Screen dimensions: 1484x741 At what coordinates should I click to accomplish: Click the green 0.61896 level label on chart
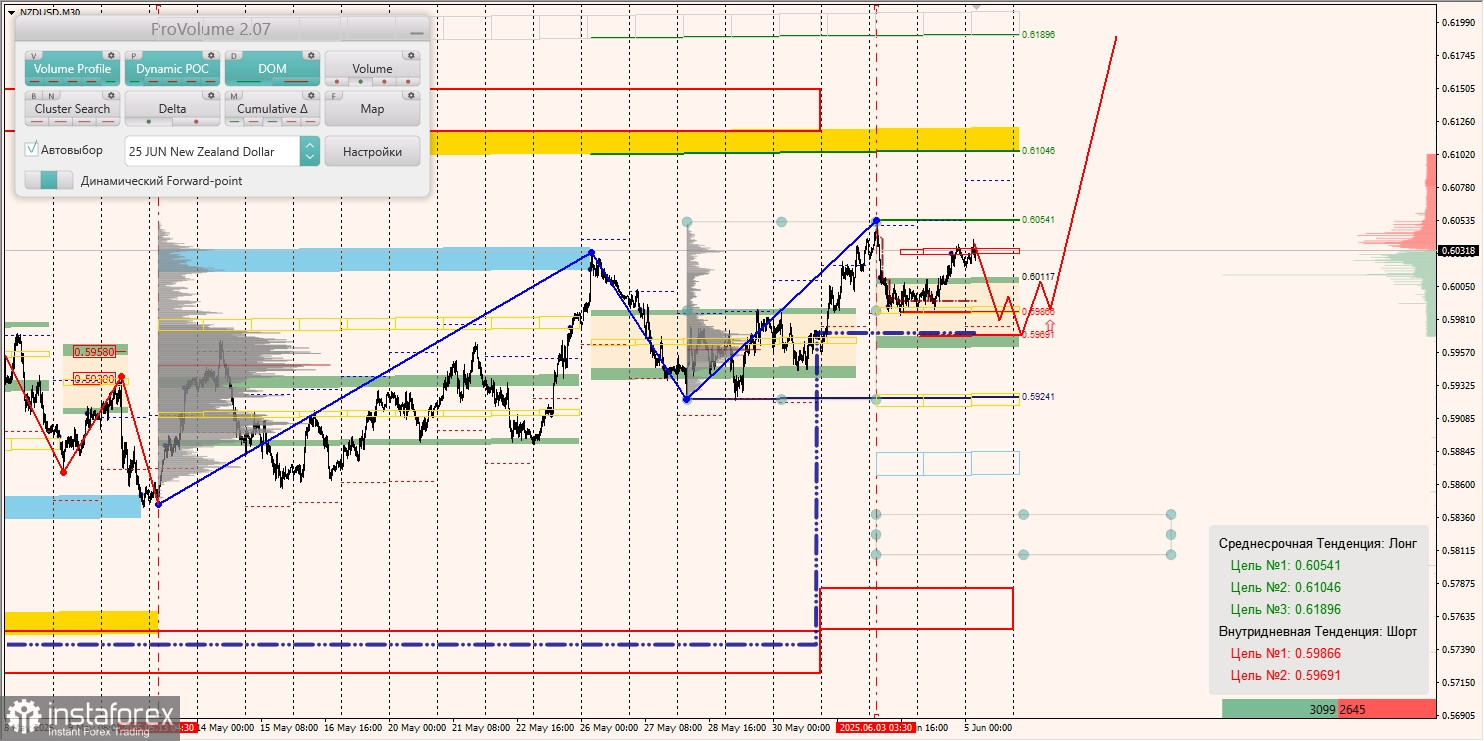[1038, 35]
